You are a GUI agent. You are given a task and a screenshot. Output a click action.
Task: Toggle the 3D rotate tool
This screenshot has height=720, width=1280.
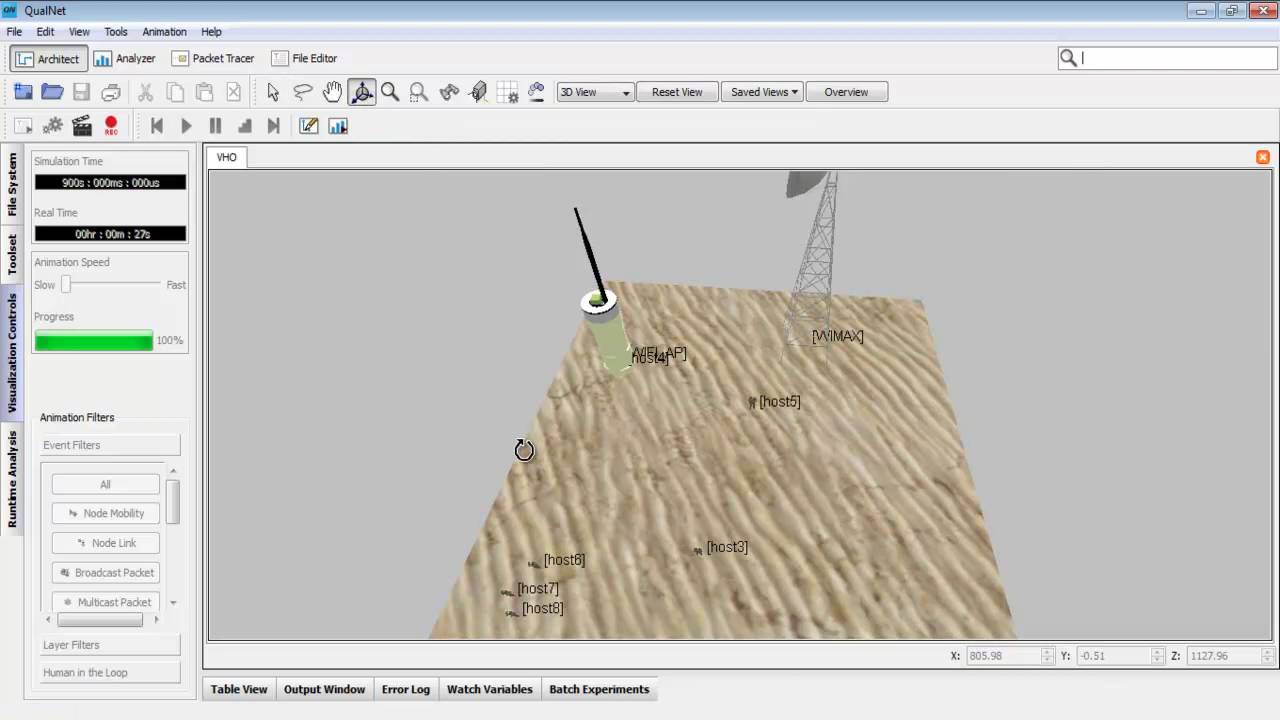(x=362, y=92)
